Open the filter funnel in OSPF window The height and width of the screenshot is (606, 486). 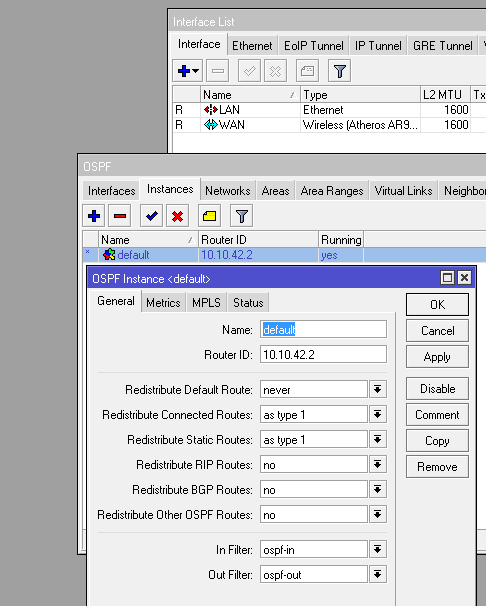click(241, 216)
